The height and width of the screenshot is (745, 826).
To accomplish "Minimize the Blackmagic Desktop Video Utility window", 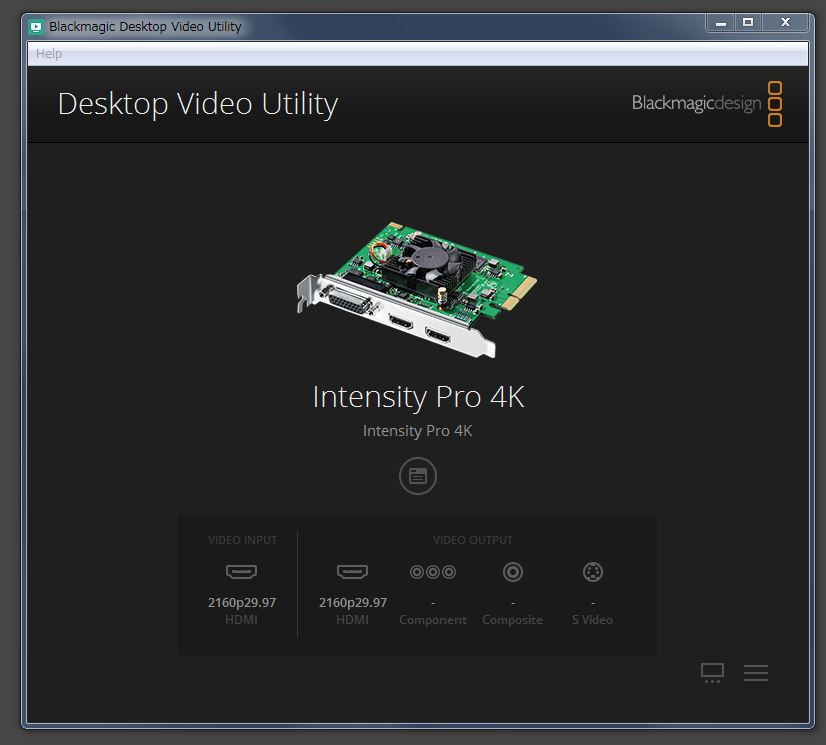I will click(x=721, y=23).
